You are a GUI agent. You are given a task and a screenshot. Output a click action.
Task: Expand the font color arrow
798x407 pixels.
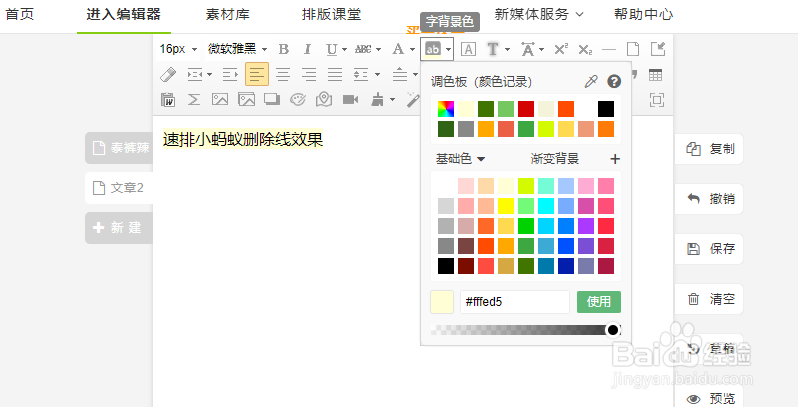pos(412,50)
